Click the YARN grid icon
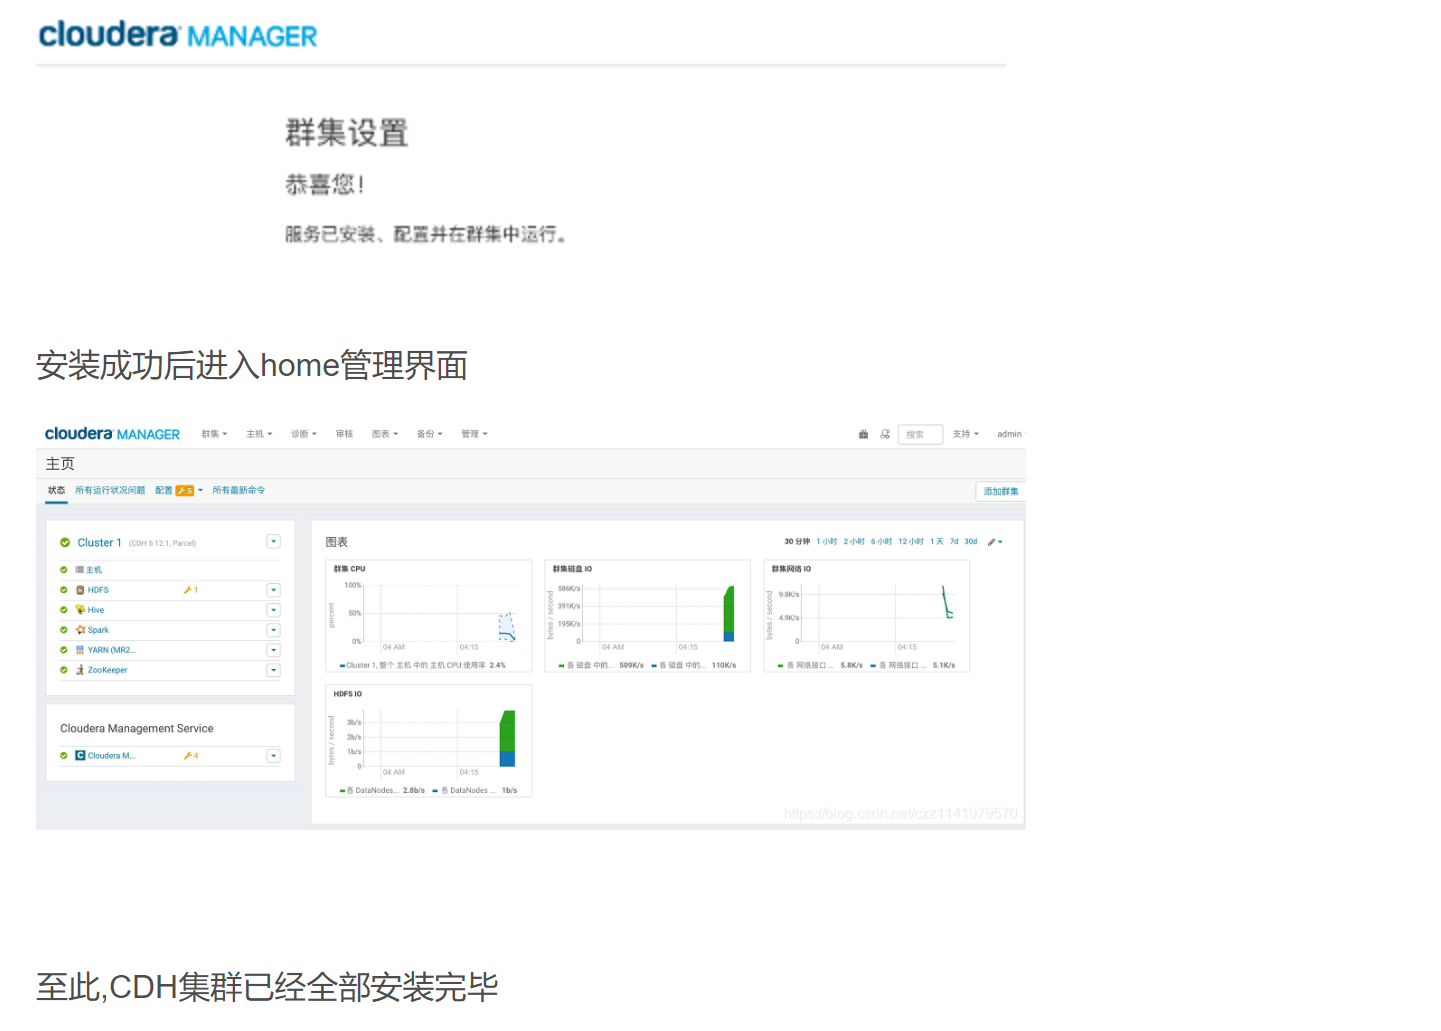1441x1031 pixels. click(x=80, y=650)
